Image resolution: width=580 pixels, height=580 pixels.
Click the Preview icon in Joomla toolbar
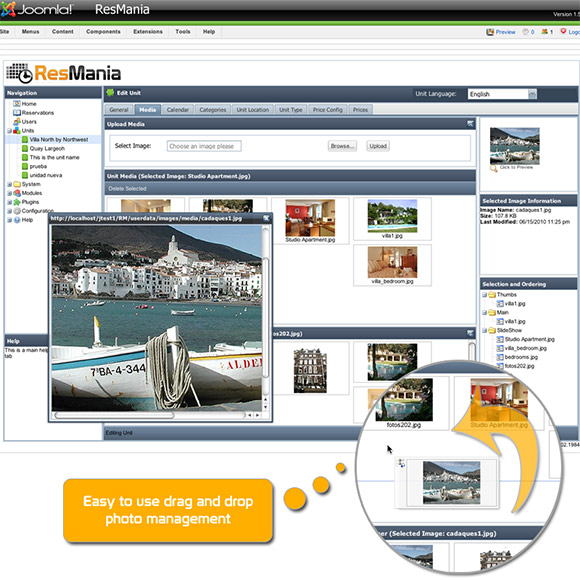click(490, 32)
